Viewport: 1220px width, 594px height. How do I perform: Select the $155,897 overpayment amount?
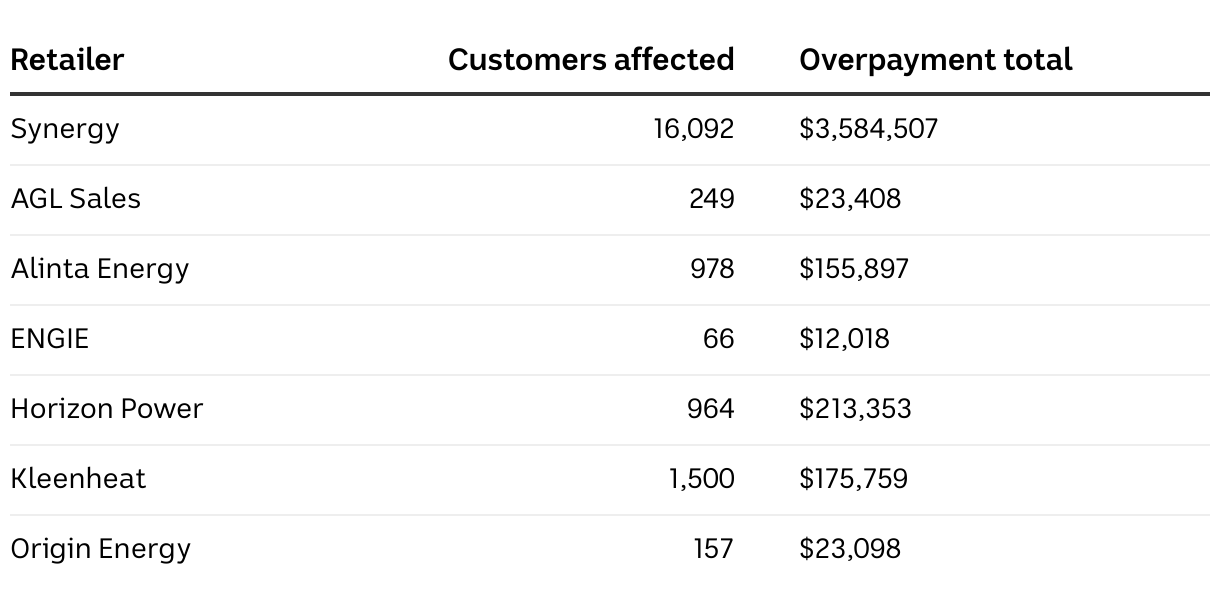pyautogui.click(x=854, y=269)
